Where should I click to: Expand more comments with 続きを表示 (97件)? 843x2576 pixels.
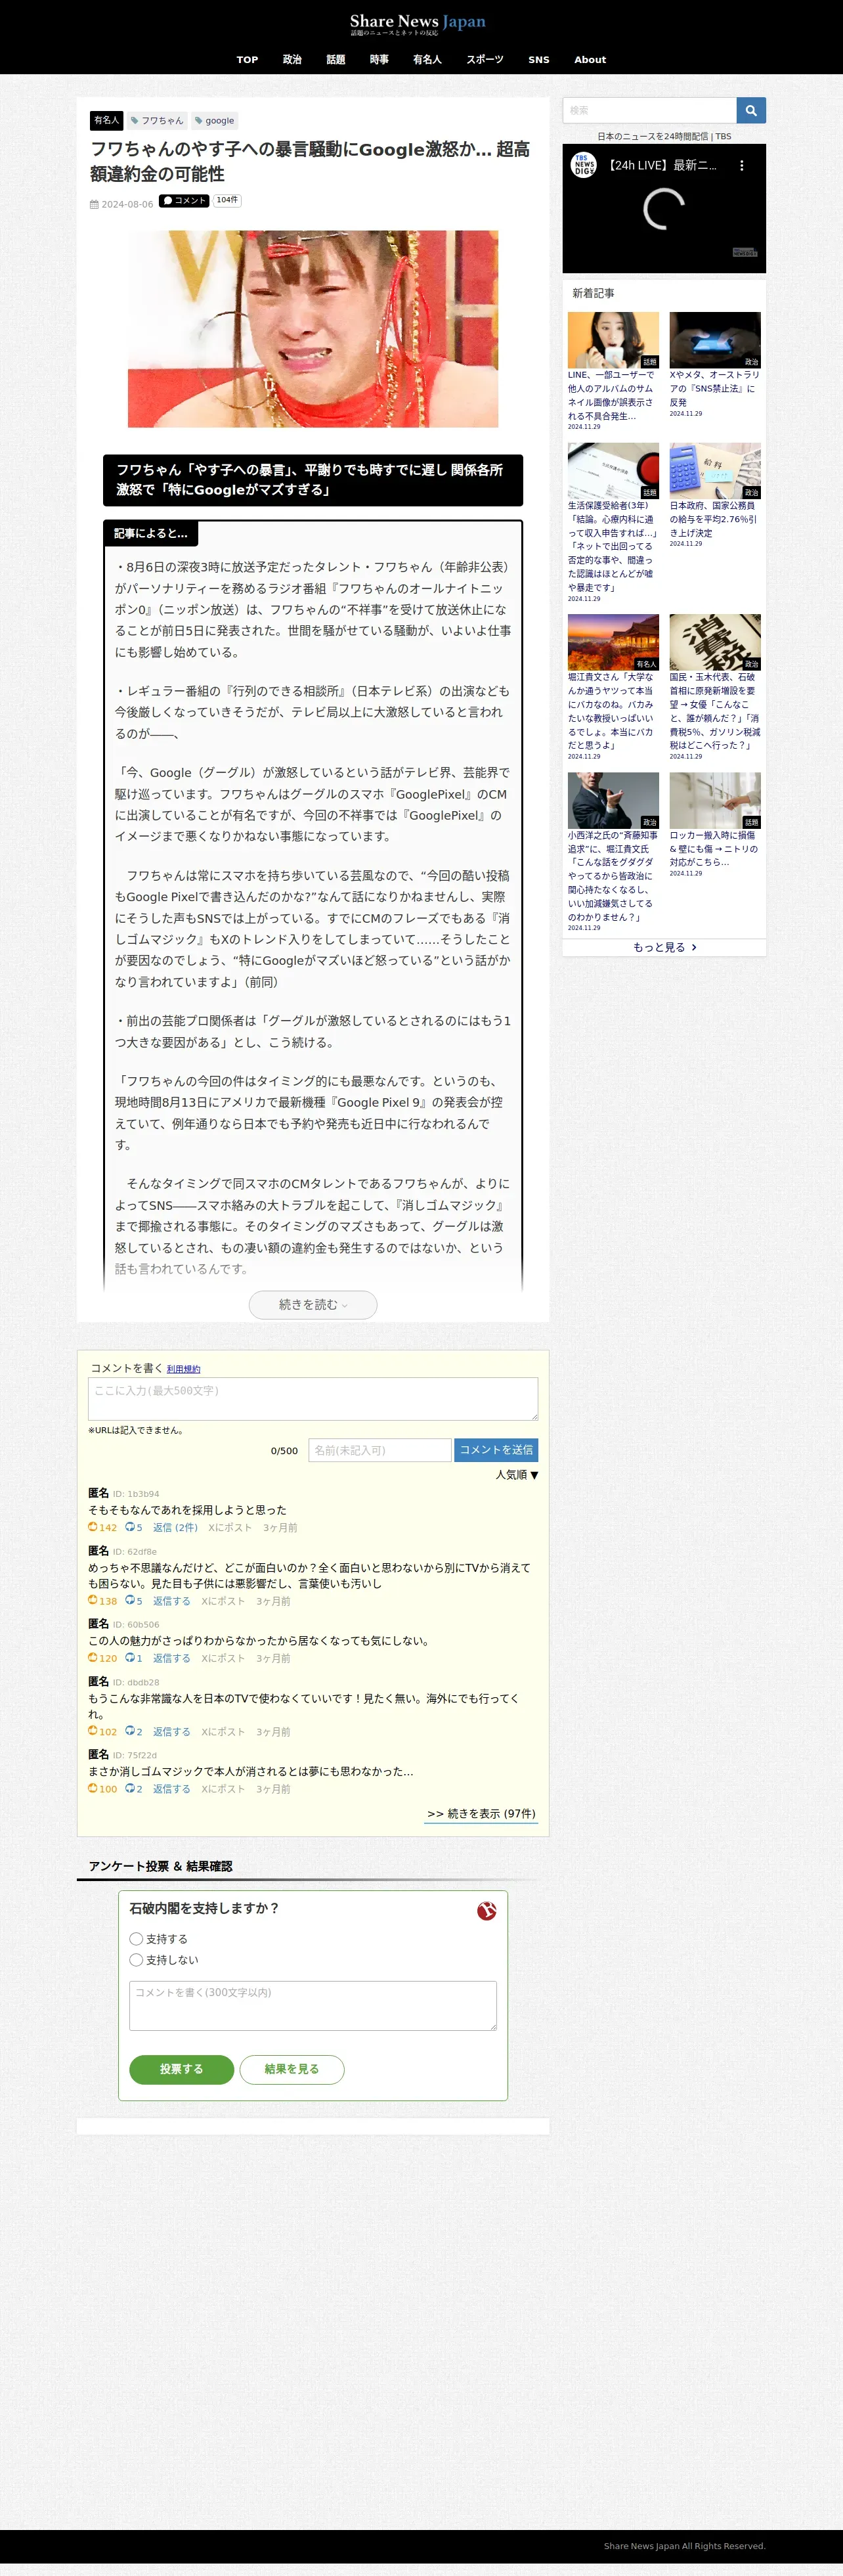point(481,1813)
